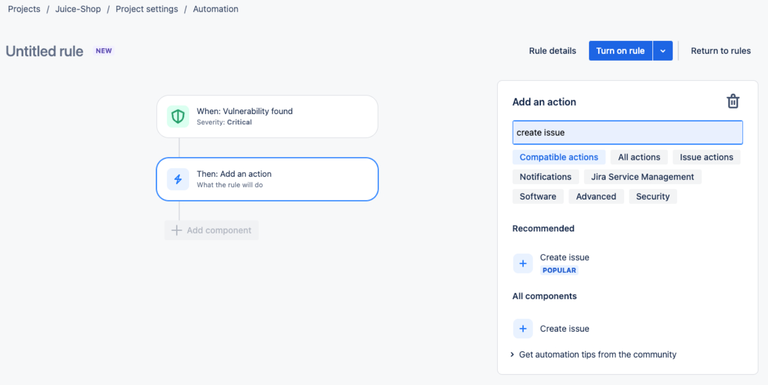Select the Jira Service Management filter

point(643,177)
